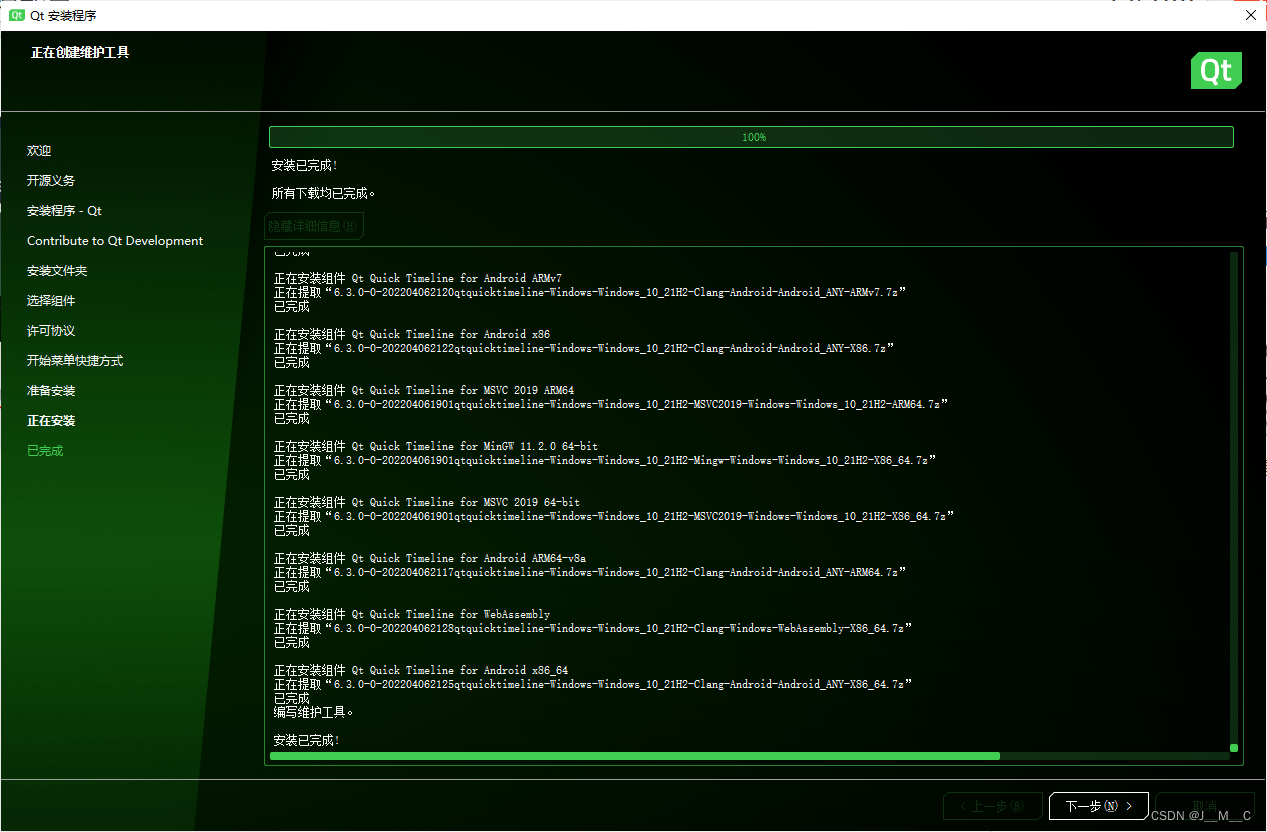Select the green 已完成 step in the sidebar
Screen dimensions: 1267x832
(45, 451)
